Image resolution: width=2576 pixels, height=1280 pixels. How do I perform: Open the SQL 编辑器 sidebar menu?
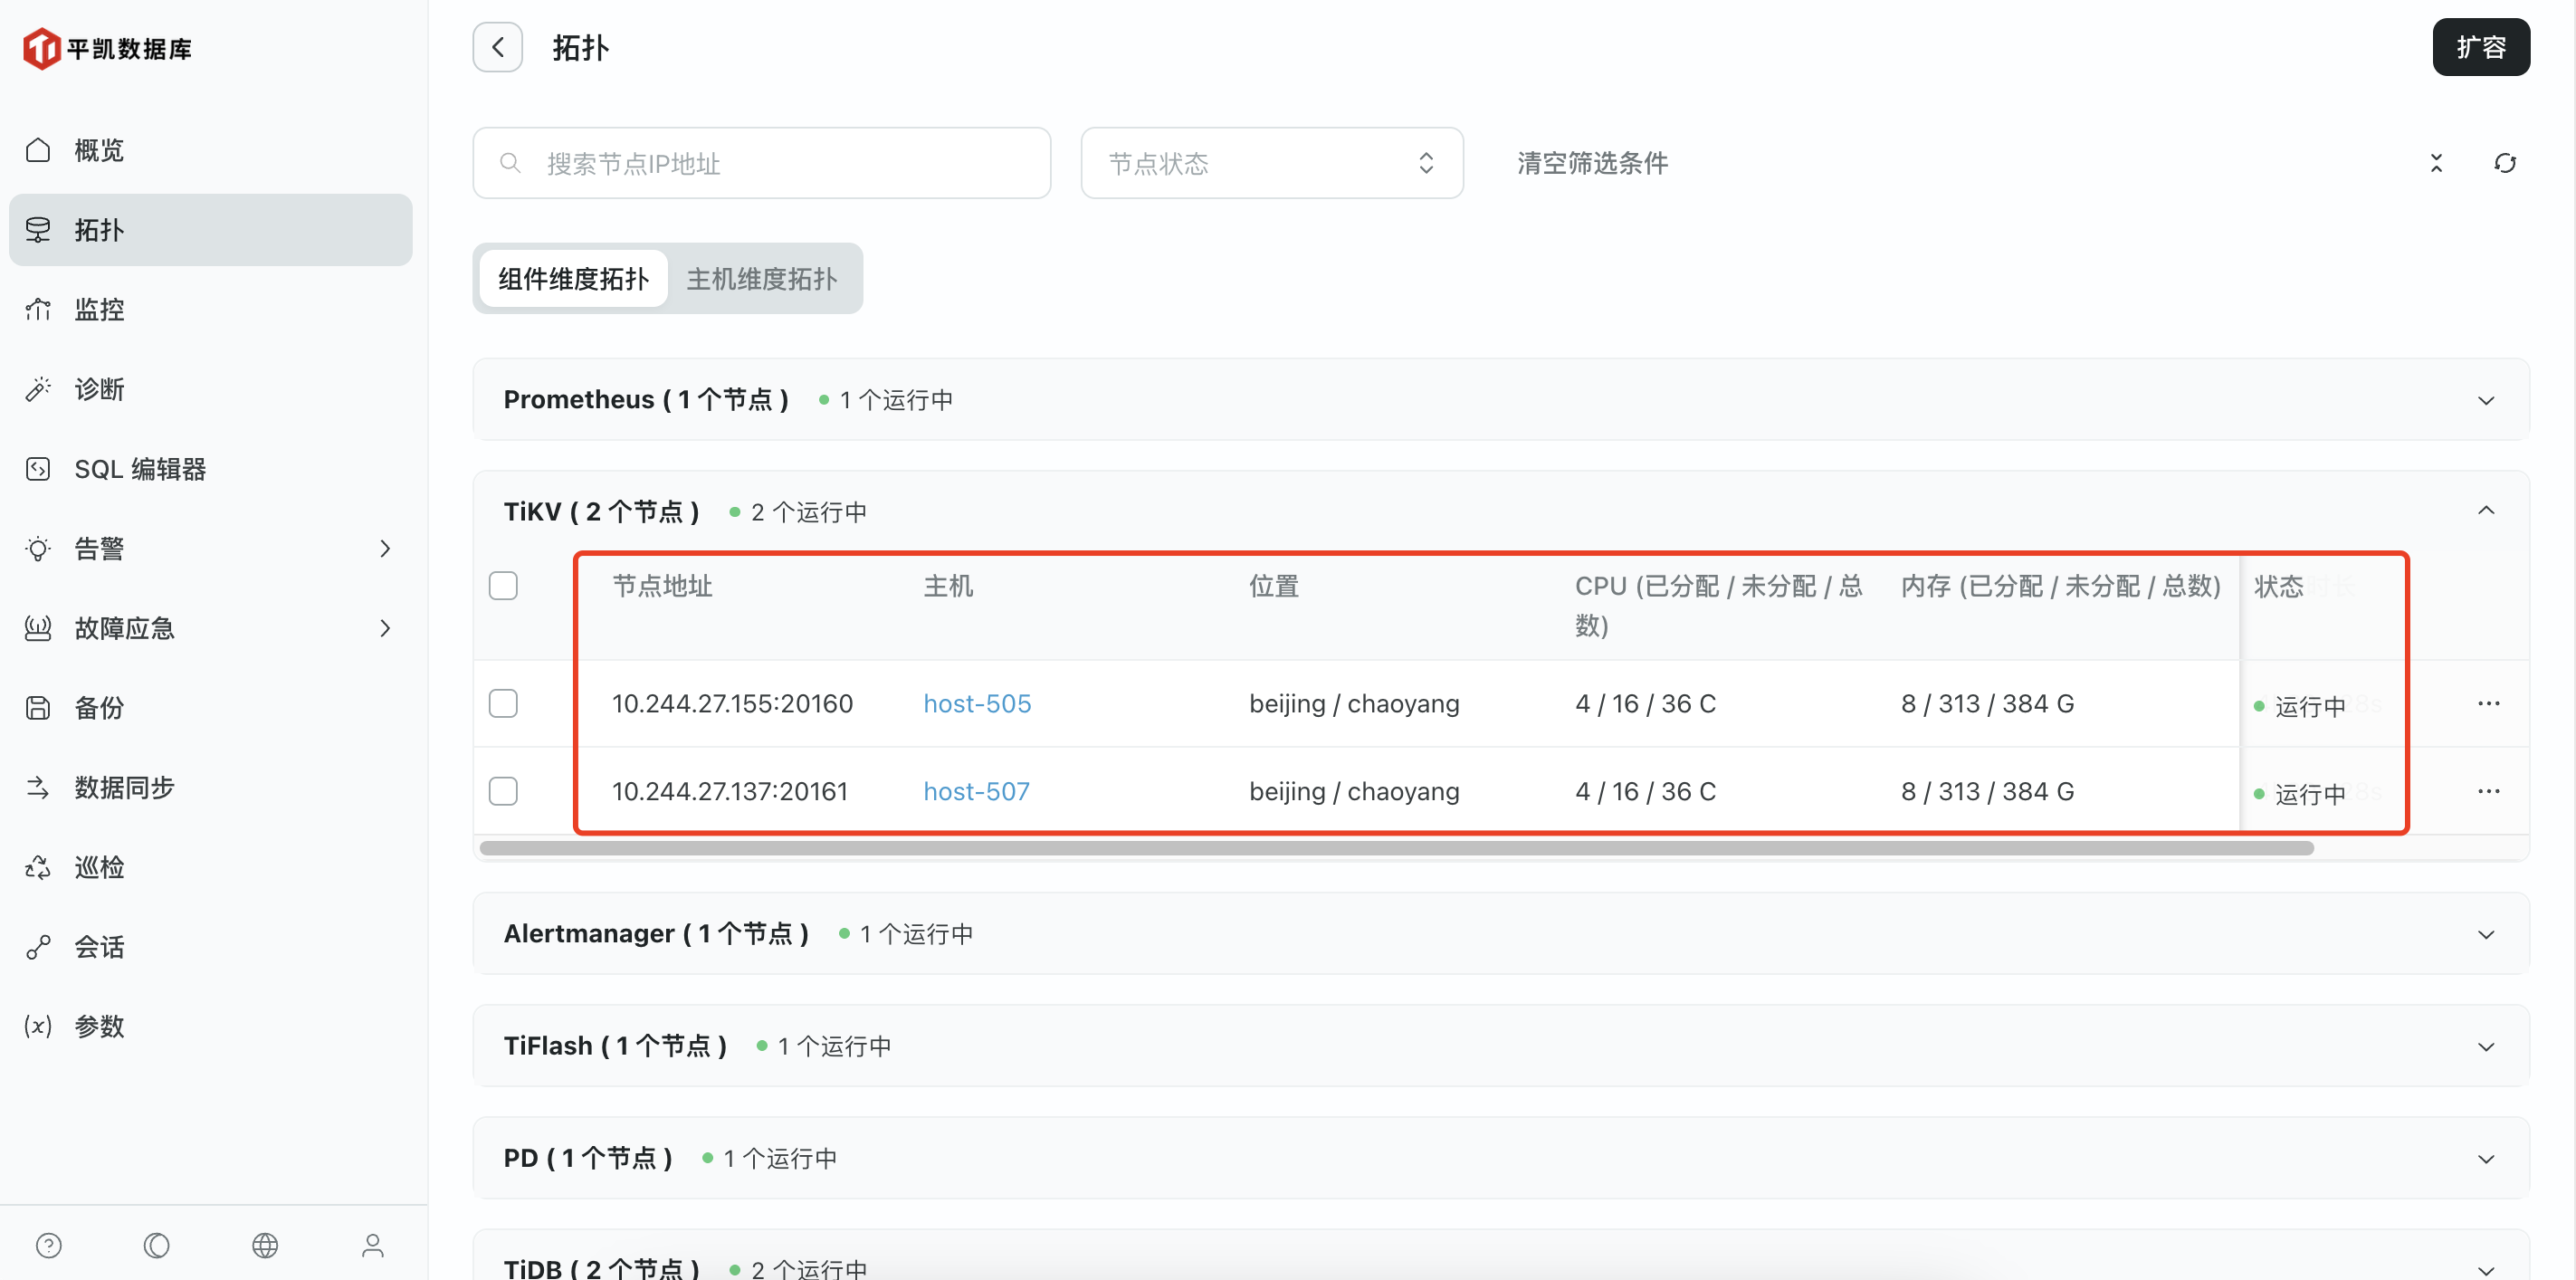pyautogui.click(x=140, y=469)
